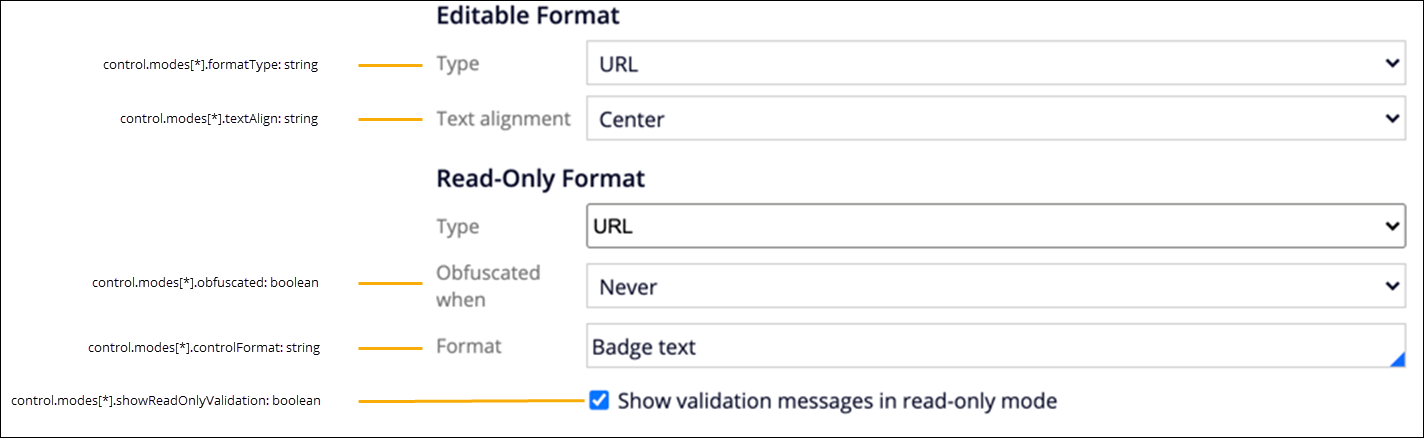Click the chevron arrow of Read-Only Format Type dropdown

(x=1392, y=226)
